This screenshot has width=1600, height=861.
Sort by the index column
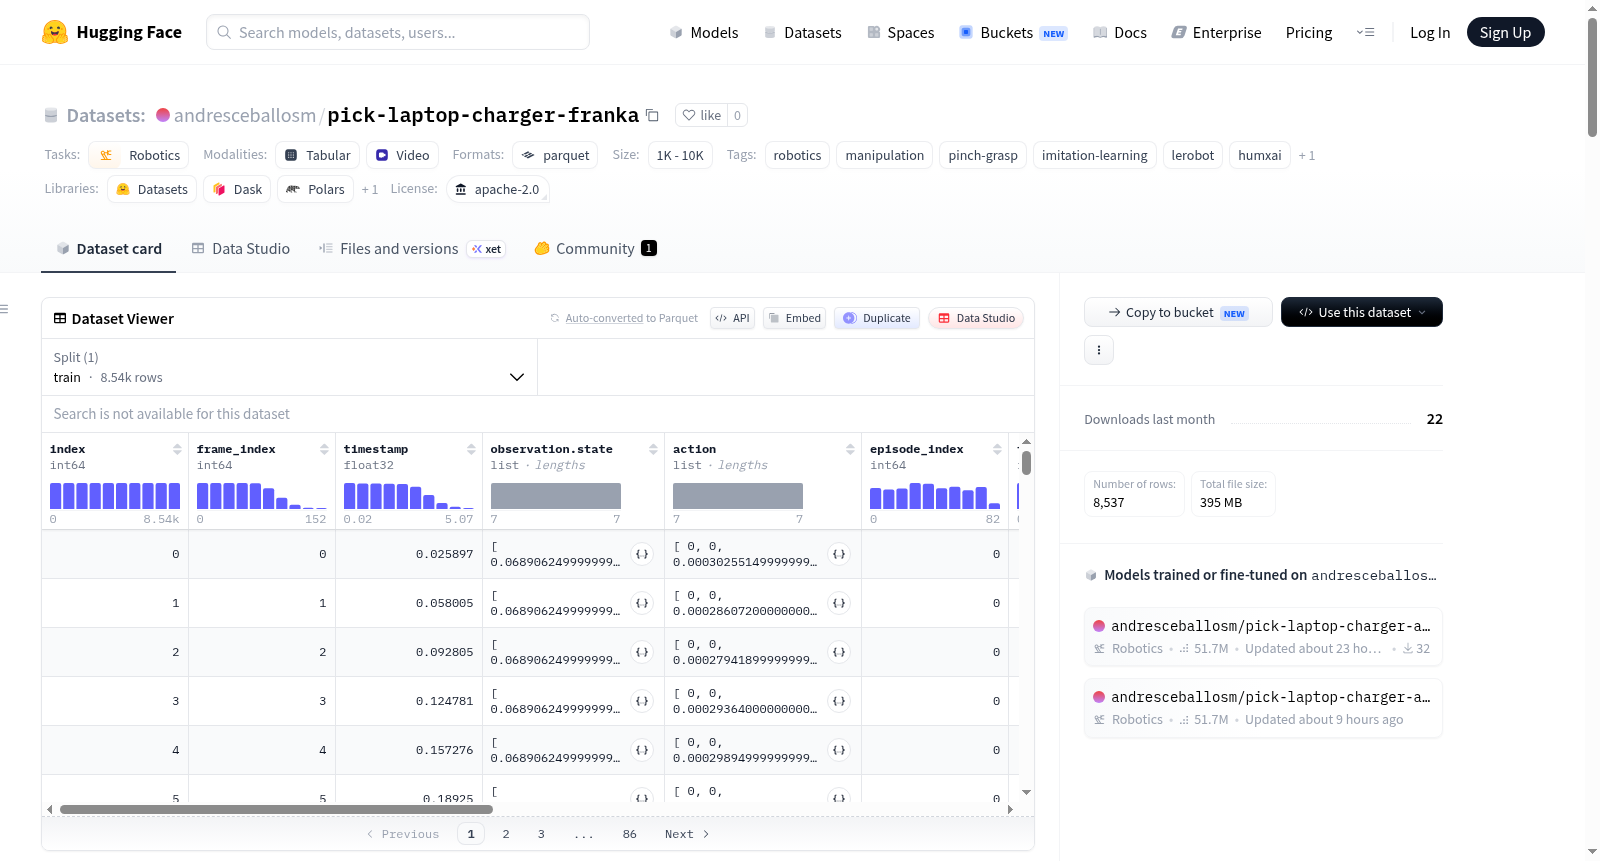tap(177, 449)
